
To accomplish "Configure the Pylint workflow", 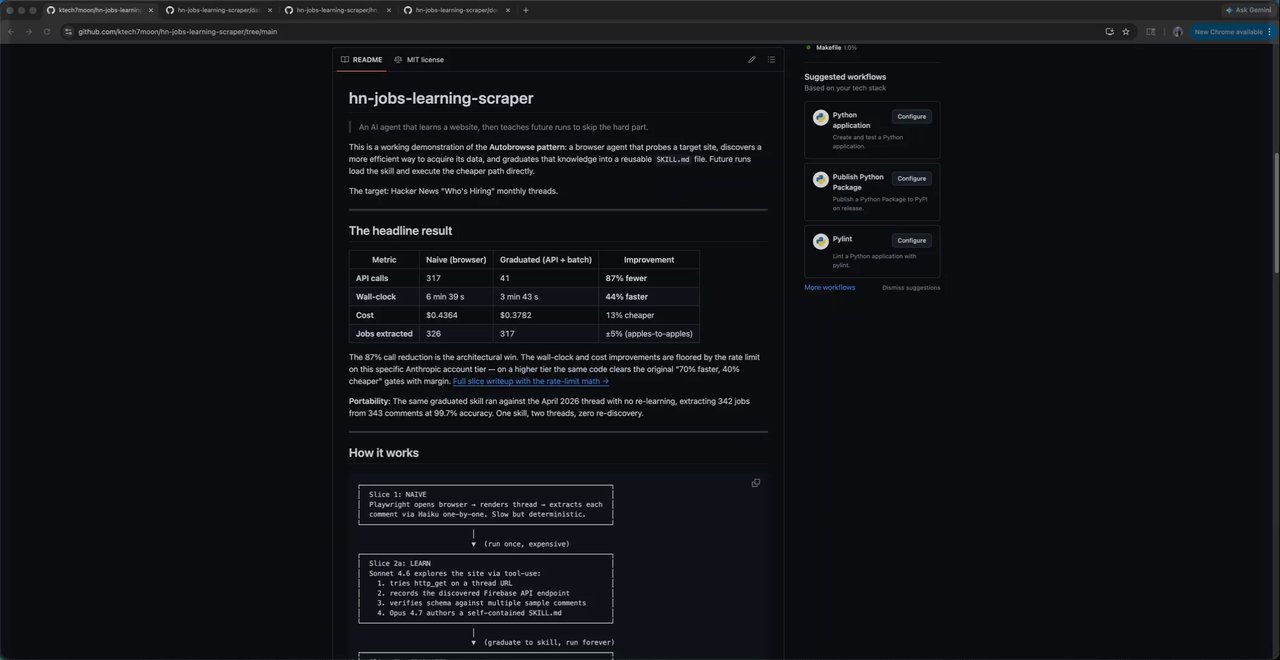I will tap(911, 241).
